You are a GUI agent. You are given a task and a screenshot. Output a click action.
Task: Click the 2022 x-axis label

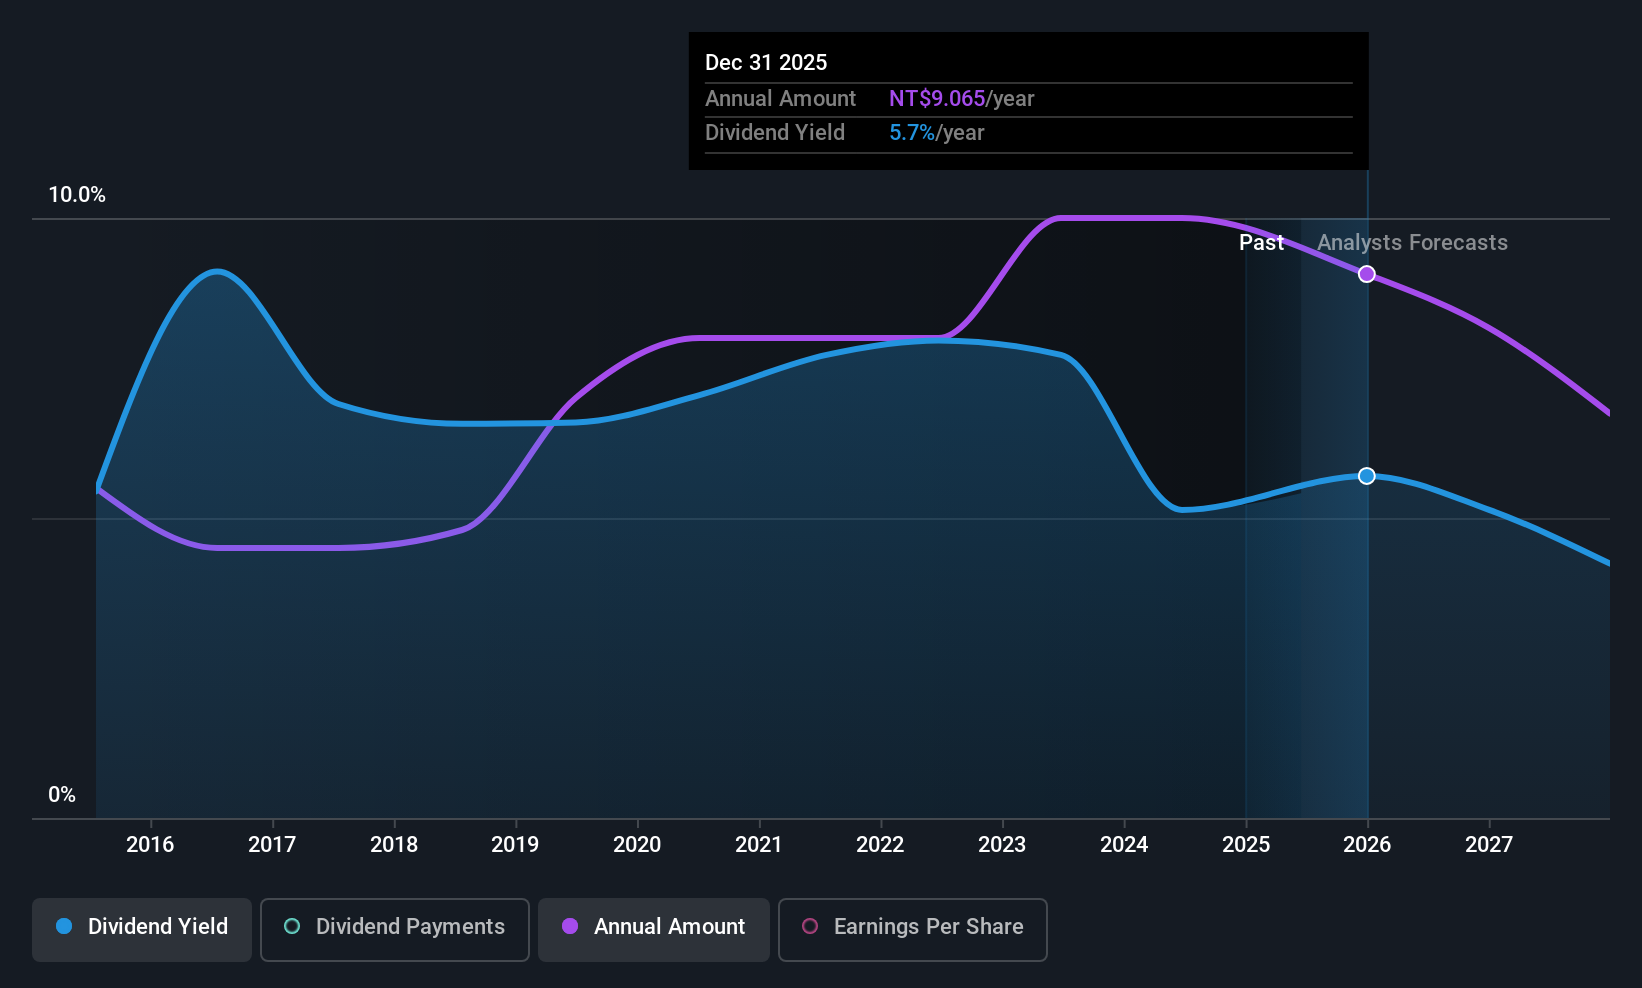point(880,845)
